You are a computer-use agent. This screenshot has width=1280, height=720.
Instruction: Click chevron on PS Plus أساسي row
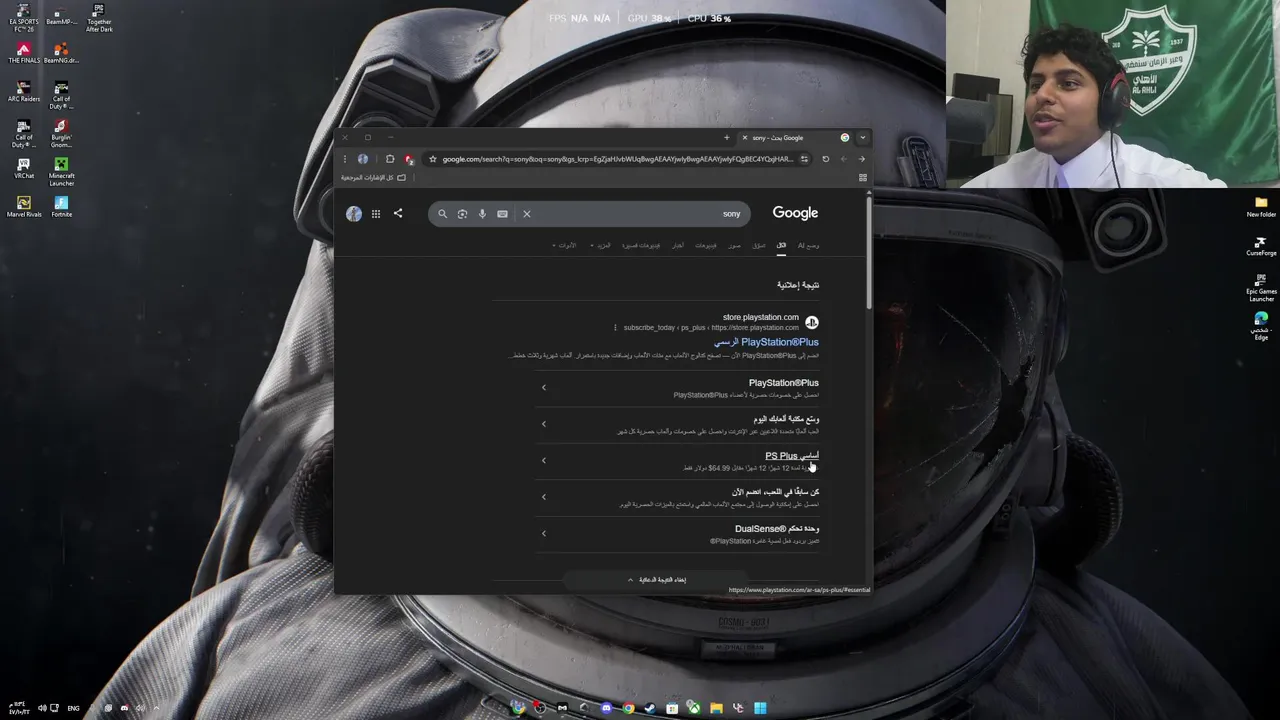tap(544, 461)
